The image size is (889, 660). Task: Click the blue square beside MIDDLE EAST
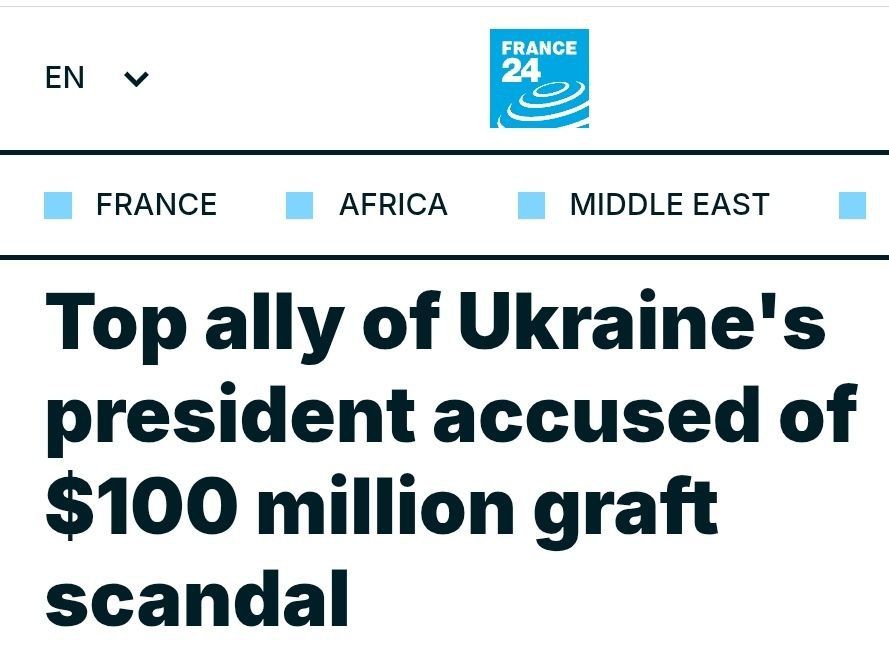click(531, 205)
